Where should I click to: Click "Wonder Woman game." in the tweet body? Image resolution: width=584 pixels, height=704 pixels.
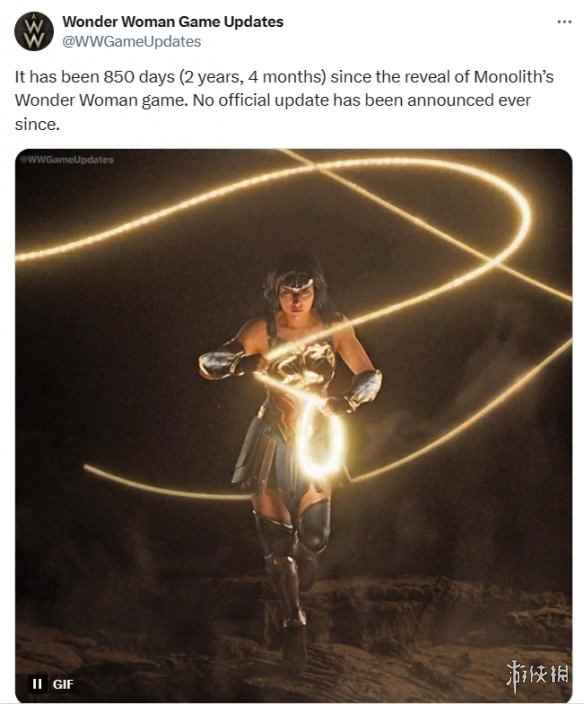101,101
